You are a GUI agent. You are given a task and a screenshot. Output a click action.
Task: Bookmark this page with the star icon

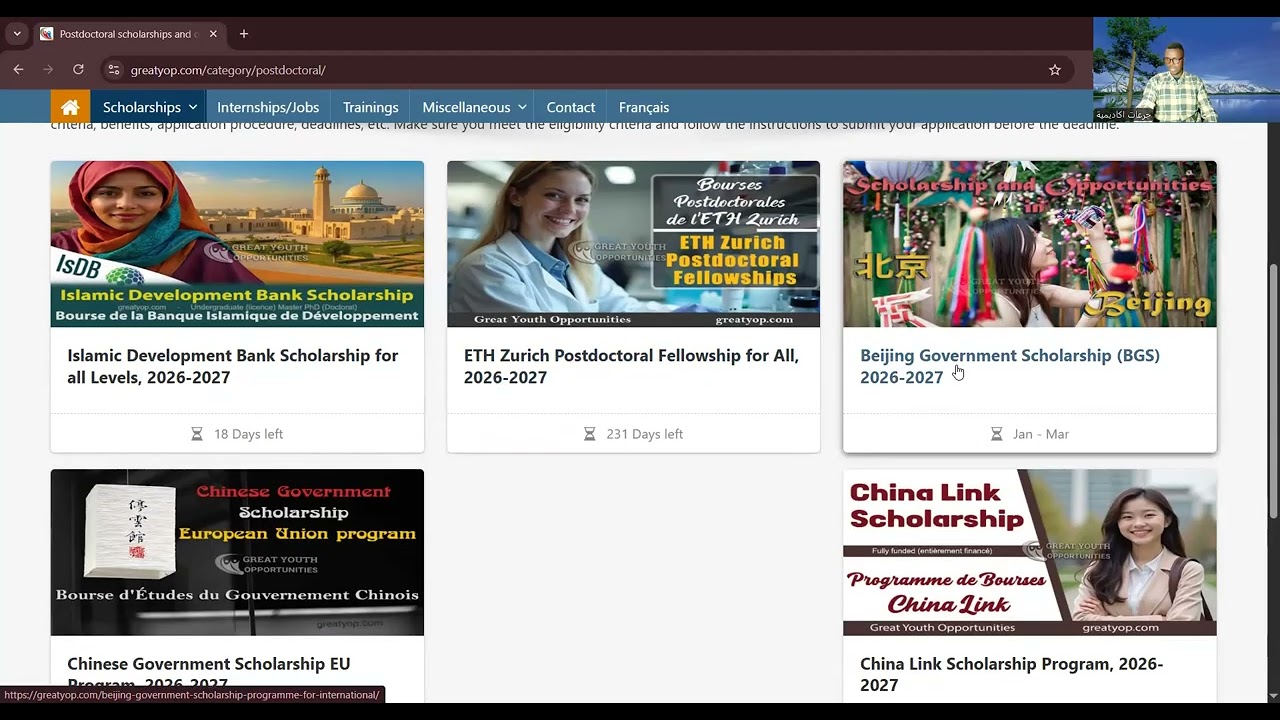[1054, 70]
